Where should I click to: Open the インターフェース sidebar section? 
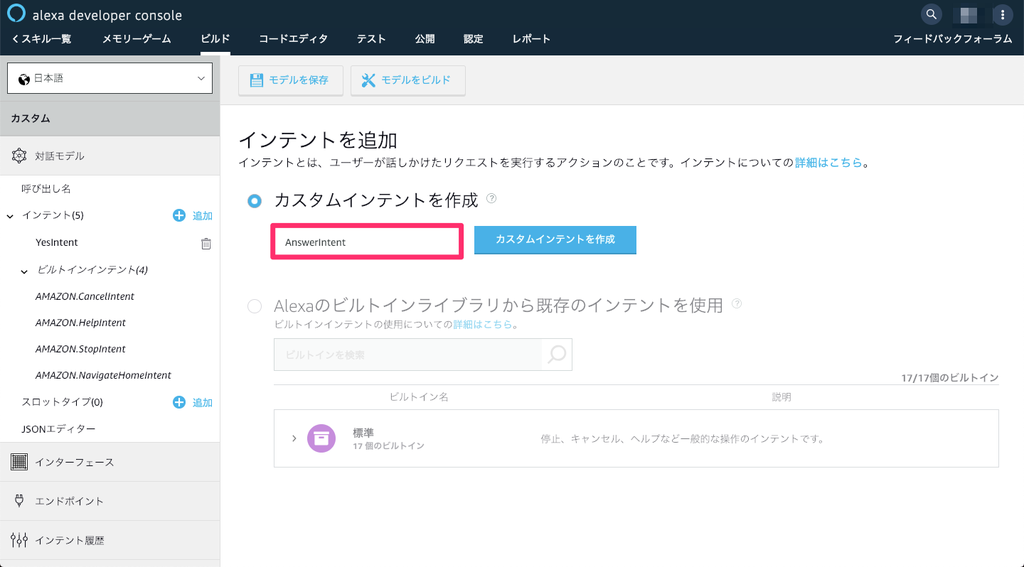110,462
